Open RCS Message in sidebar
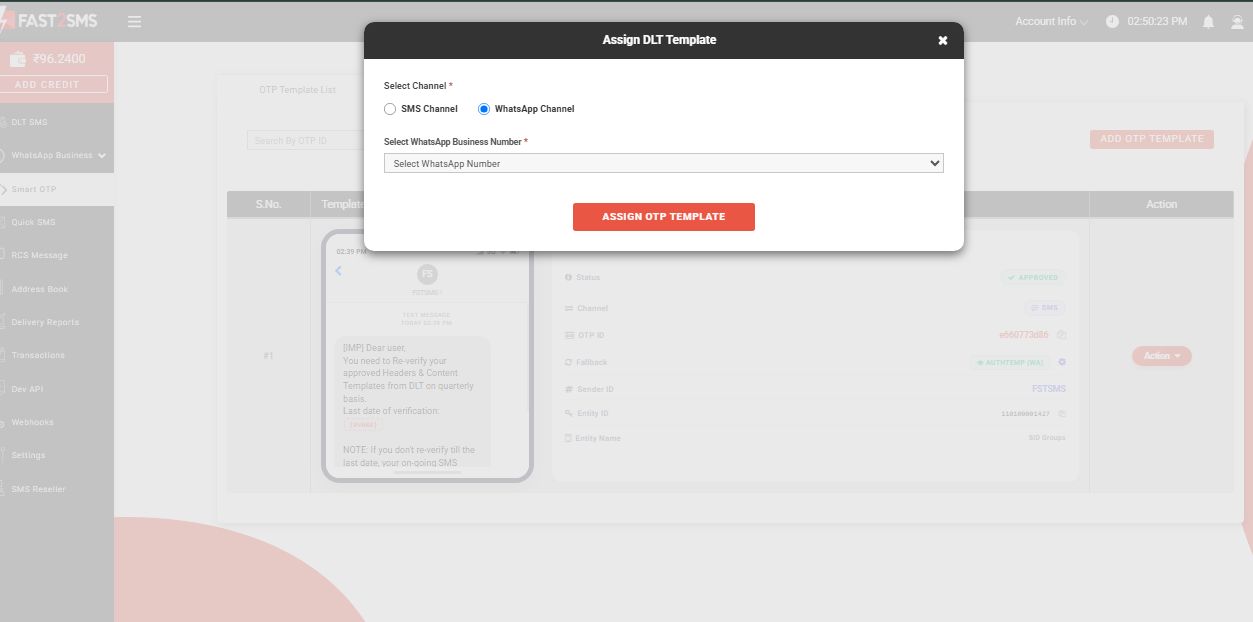1253x622 pixels. pyautogui.click(x=57, y=255)
